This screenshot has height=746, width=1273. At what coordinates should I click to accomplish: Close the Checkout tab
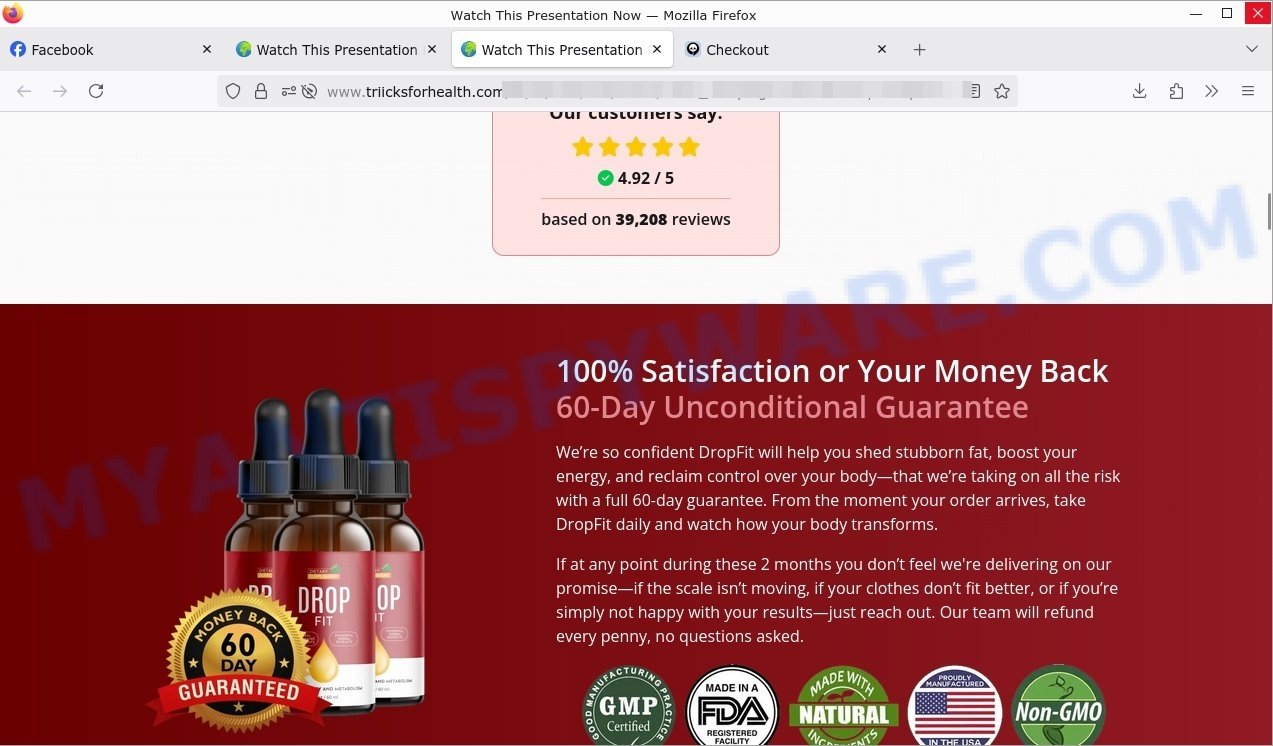click(x=882, y=49)
